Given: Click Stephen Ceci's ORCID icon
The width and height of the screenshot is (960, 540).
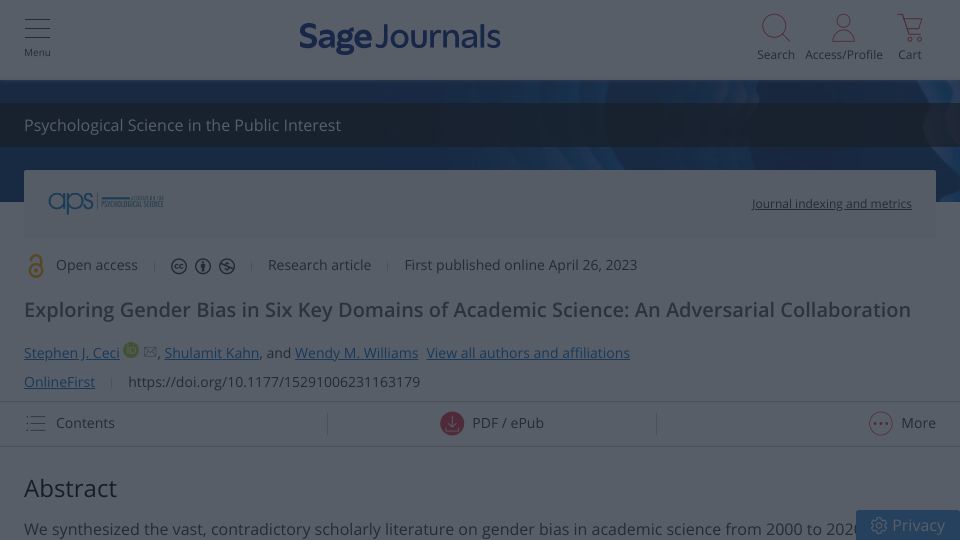Looking at the screenshot, I should tap(131, 350).
